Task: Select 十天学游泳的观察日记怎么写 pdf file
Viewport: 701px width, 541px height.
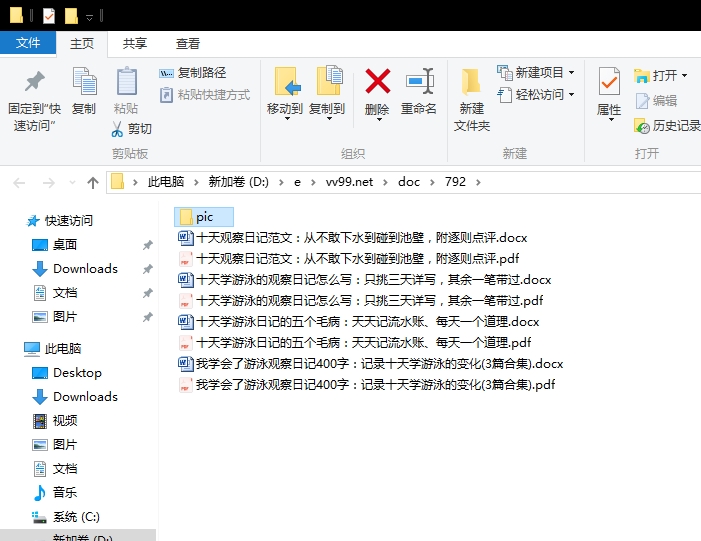Action: click(x=361, y=300)
